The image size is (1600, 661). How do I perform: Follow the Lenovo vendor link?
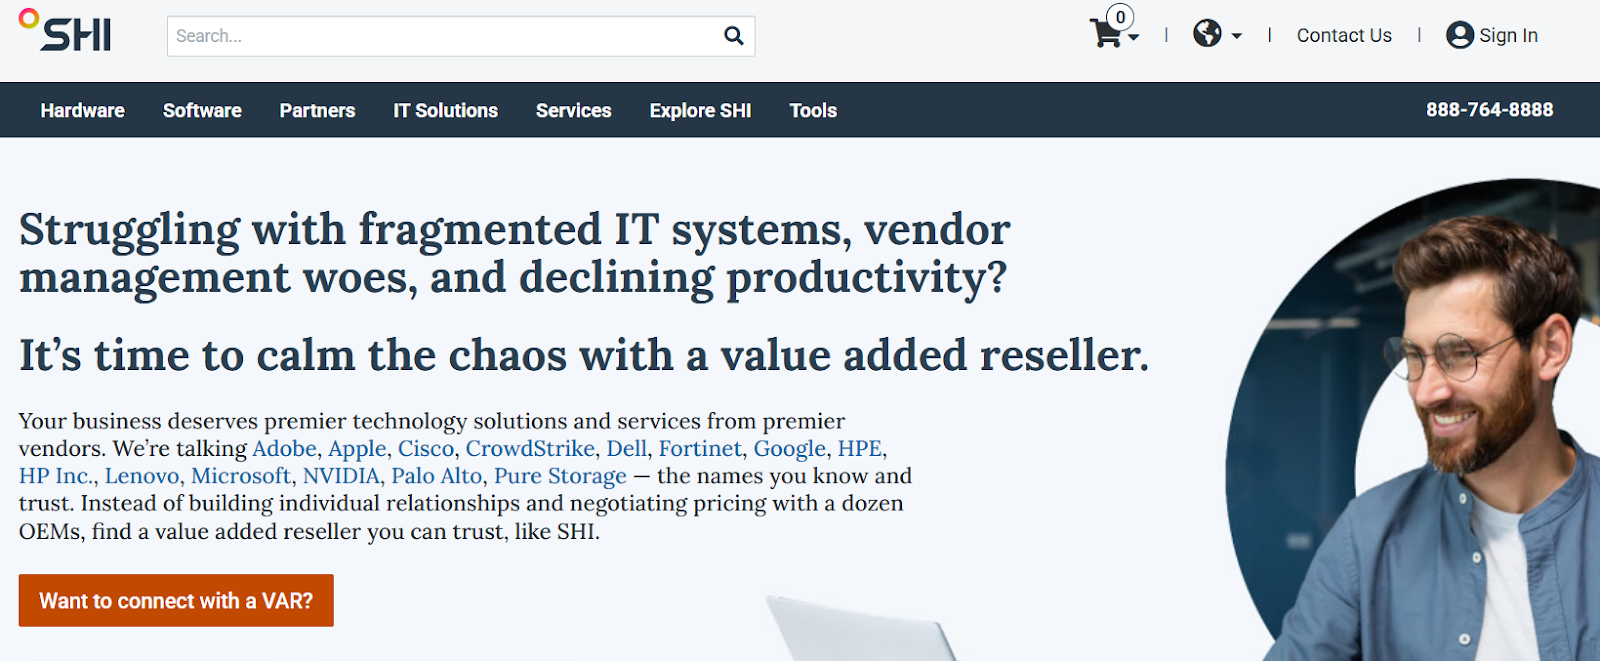pyautogui.click(x=142, y=476)
